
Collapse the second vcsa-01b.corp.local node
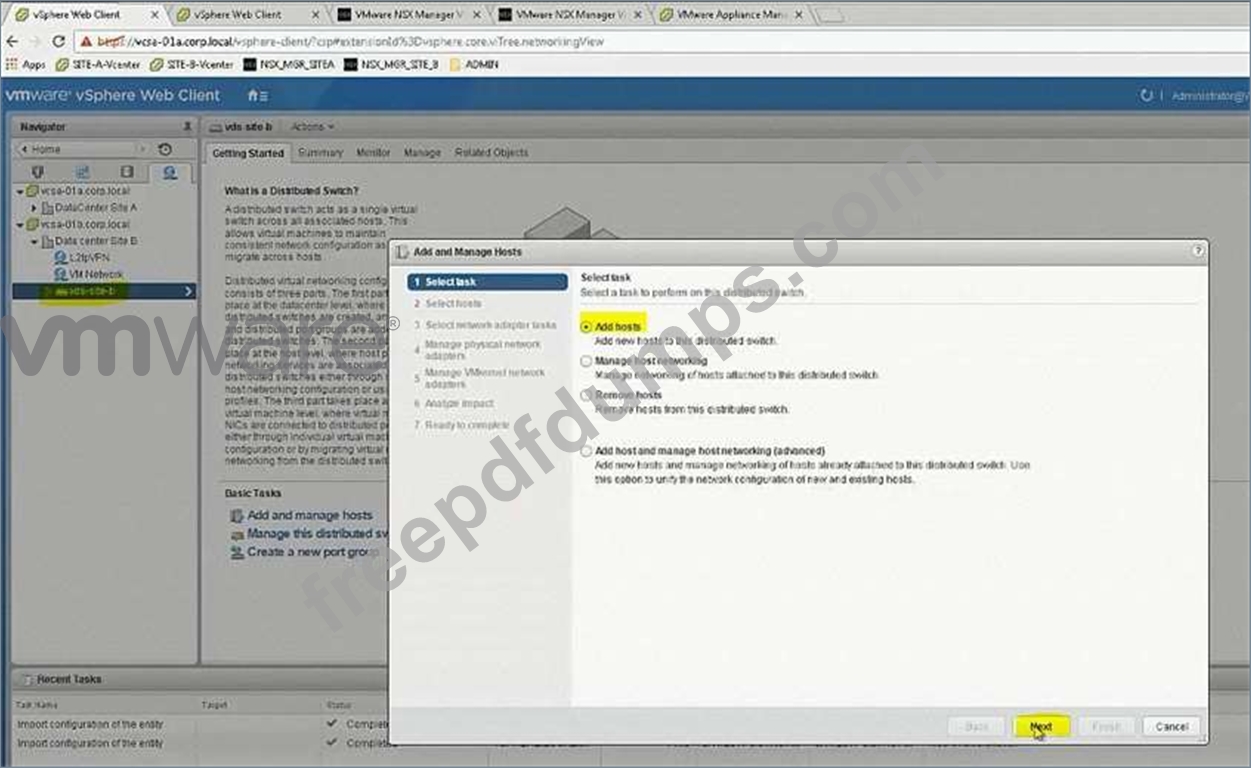[20, 224]
